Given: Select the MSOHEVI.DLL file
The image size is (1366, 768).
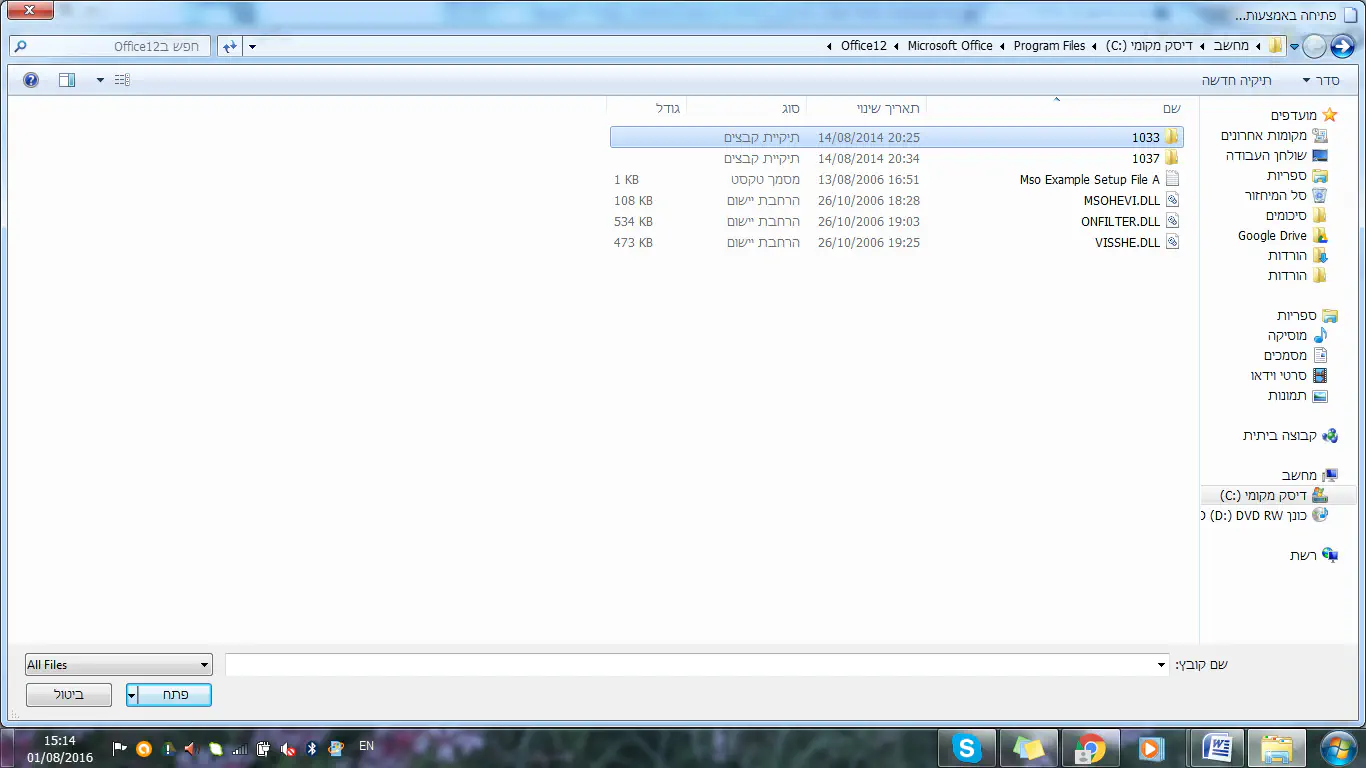Looking at the screenshot, I should tap(1121, 201).
